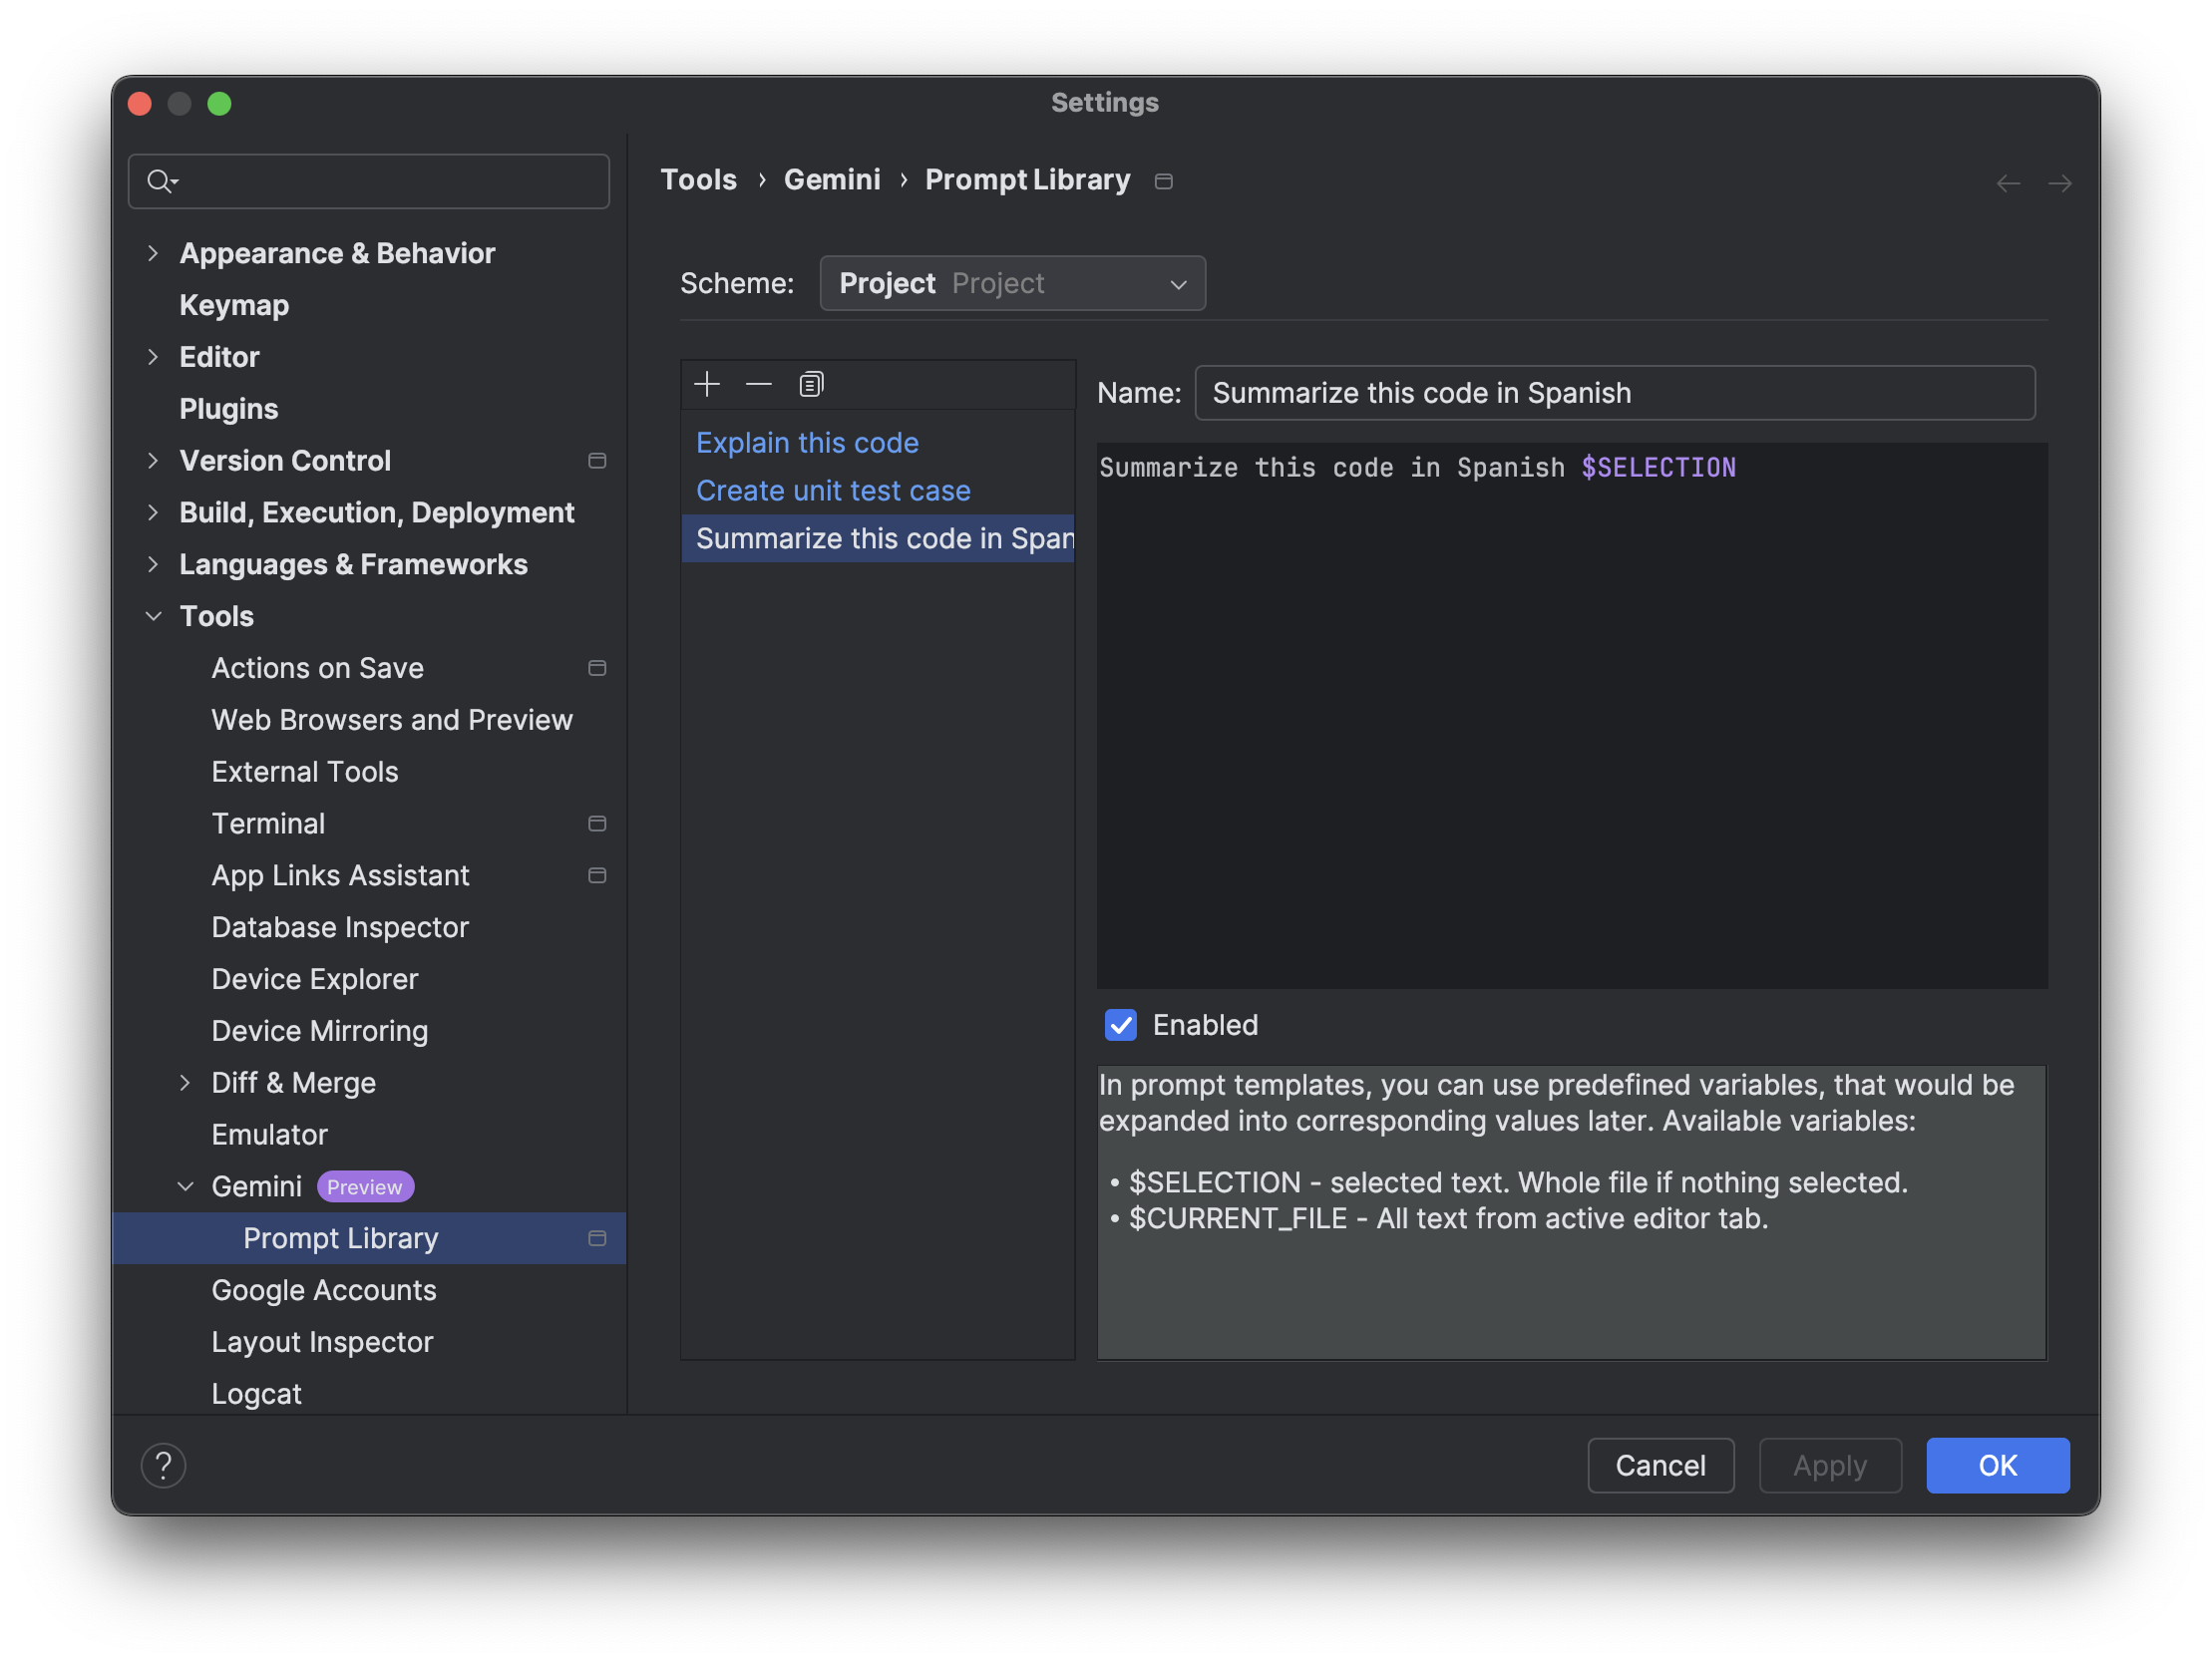
Task: Click the Name input field
Action: pyautogui.click(x=1613, y=393)
